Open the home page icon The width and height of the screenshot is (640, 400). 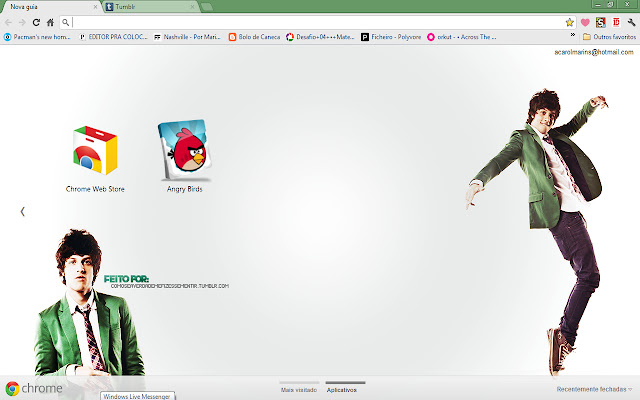pyautogui.click(x=50, y=22)
